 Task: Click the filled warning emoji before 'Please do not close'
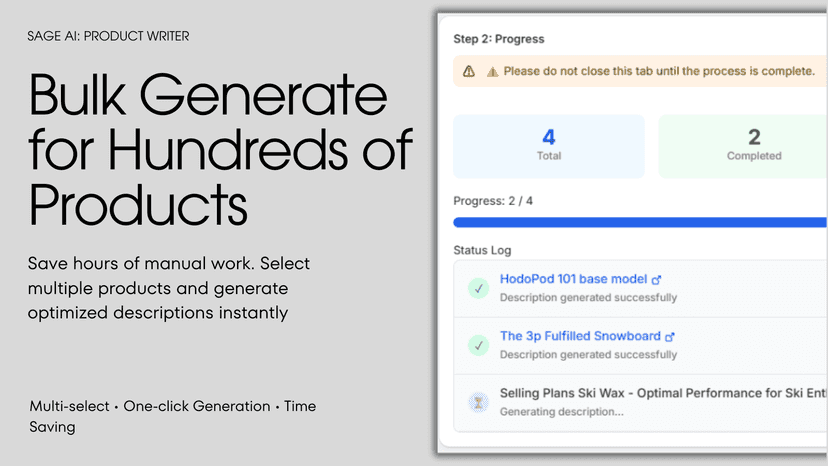(x=492, y=72)
